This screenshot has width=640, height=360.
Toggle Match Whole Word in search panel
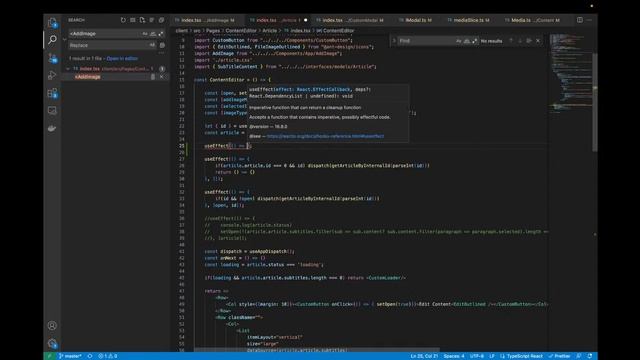(x=153, y=34)
